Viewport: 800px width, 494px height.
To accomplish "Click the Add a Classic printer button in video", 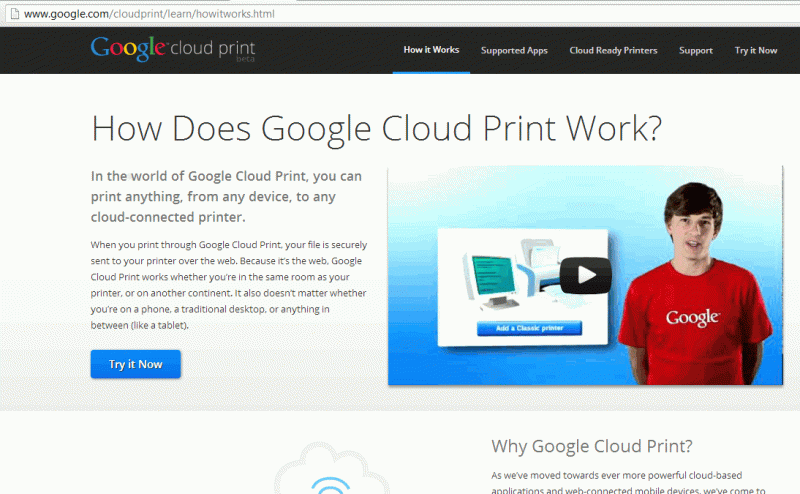I will pyautogui.click(x=529, y=328).
